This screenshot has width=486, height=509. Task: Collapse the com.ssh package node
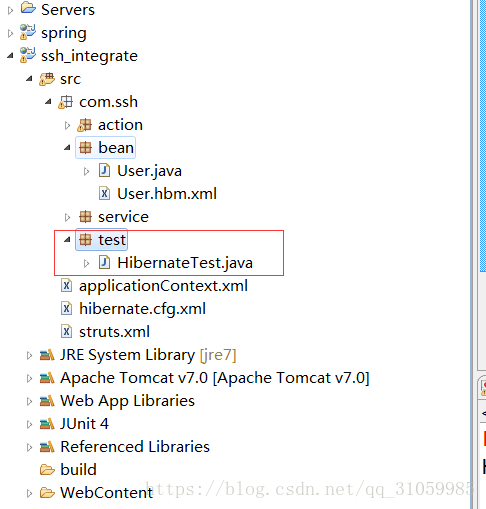point(48,102)
